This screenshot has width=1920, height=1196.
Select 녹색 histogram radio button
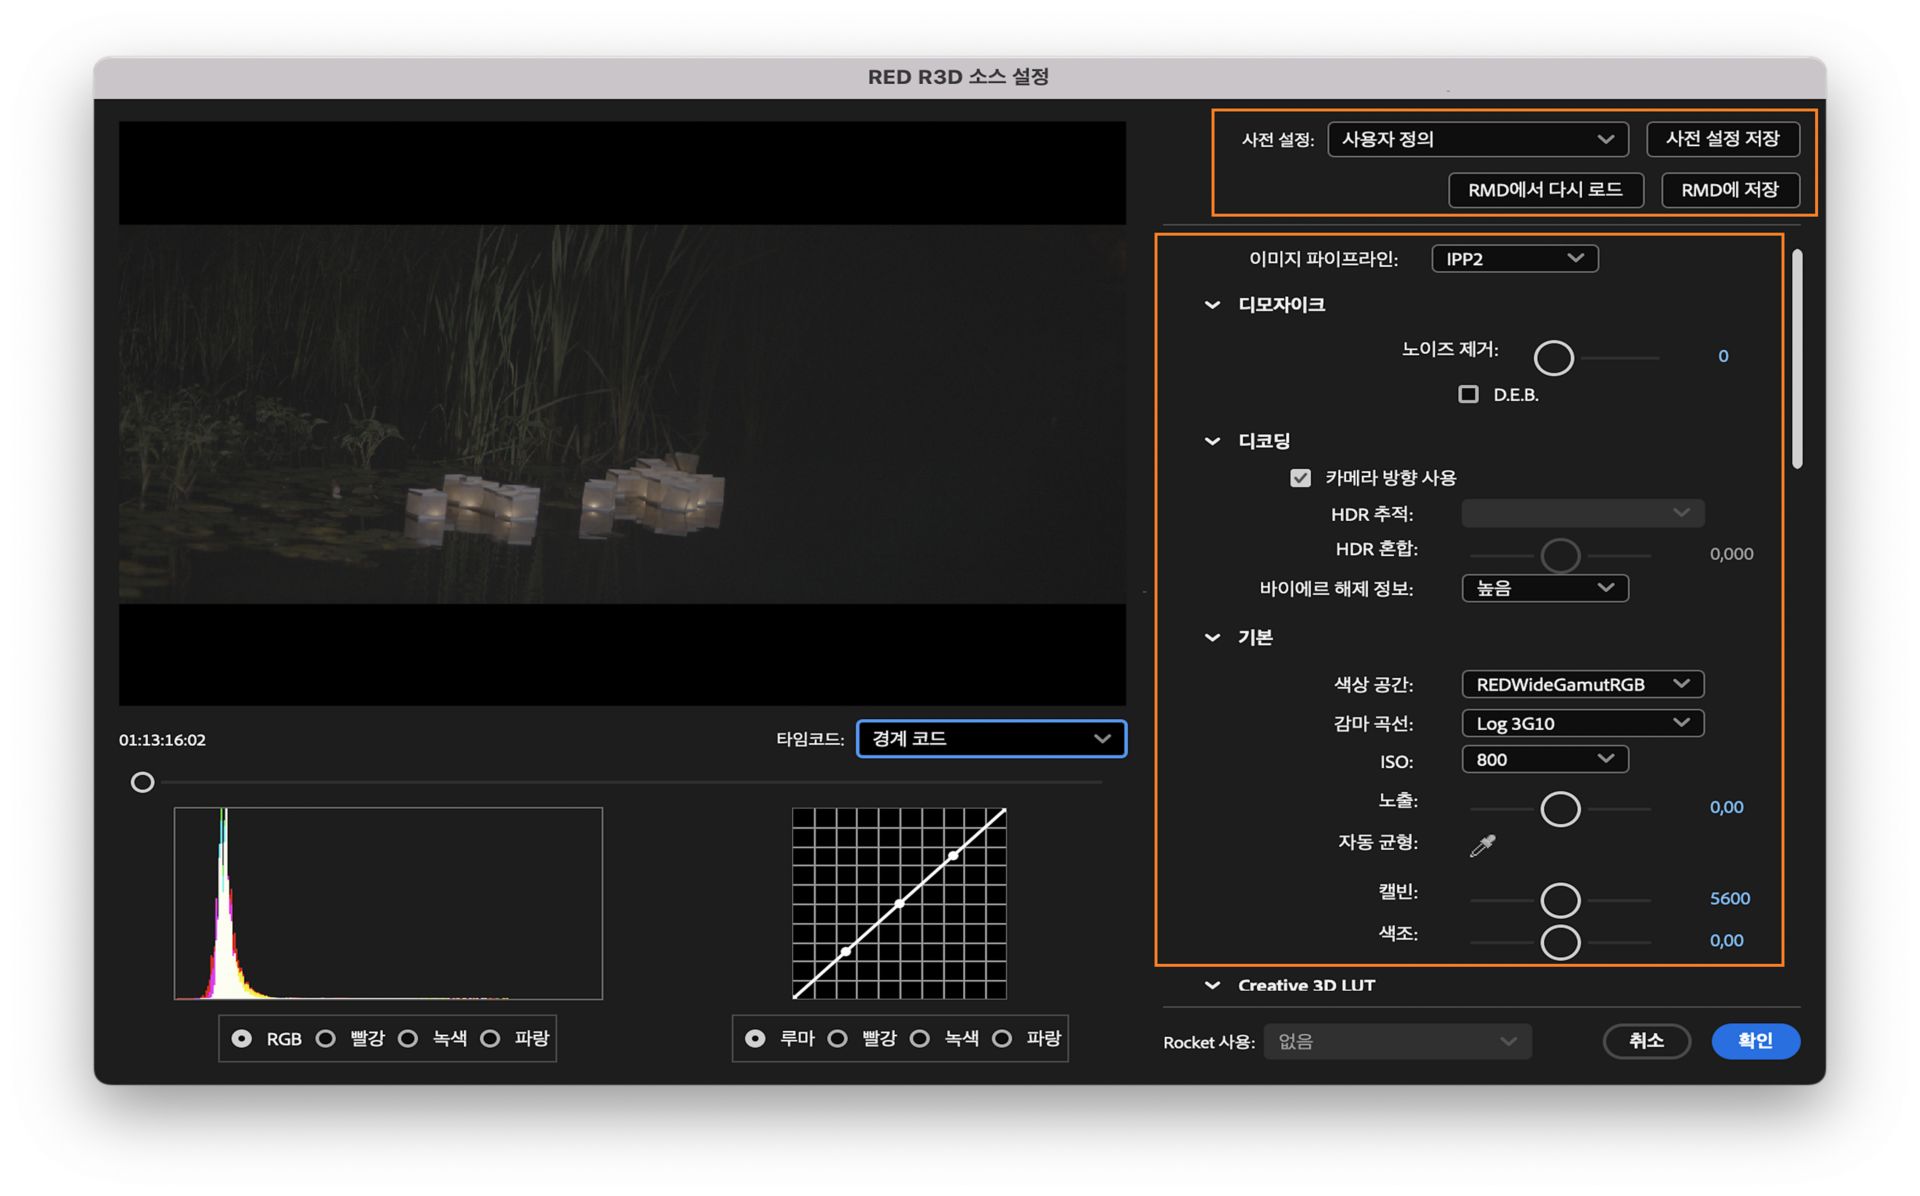pyautogui.click(x=408, y=1038)
